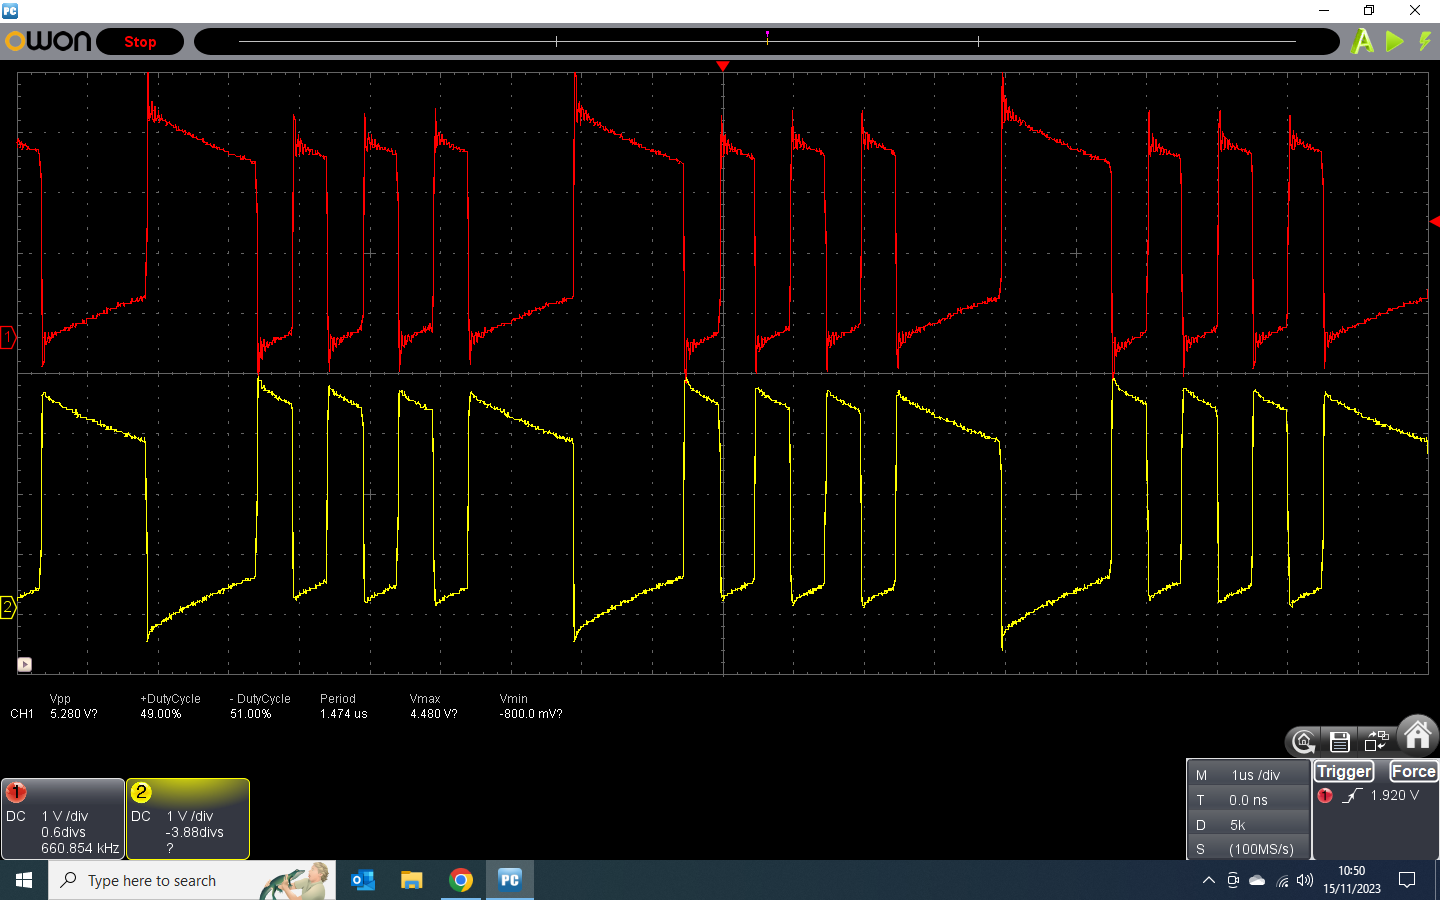Click the window switch layout icon

pyautogui.click(x=1377, y=741)
